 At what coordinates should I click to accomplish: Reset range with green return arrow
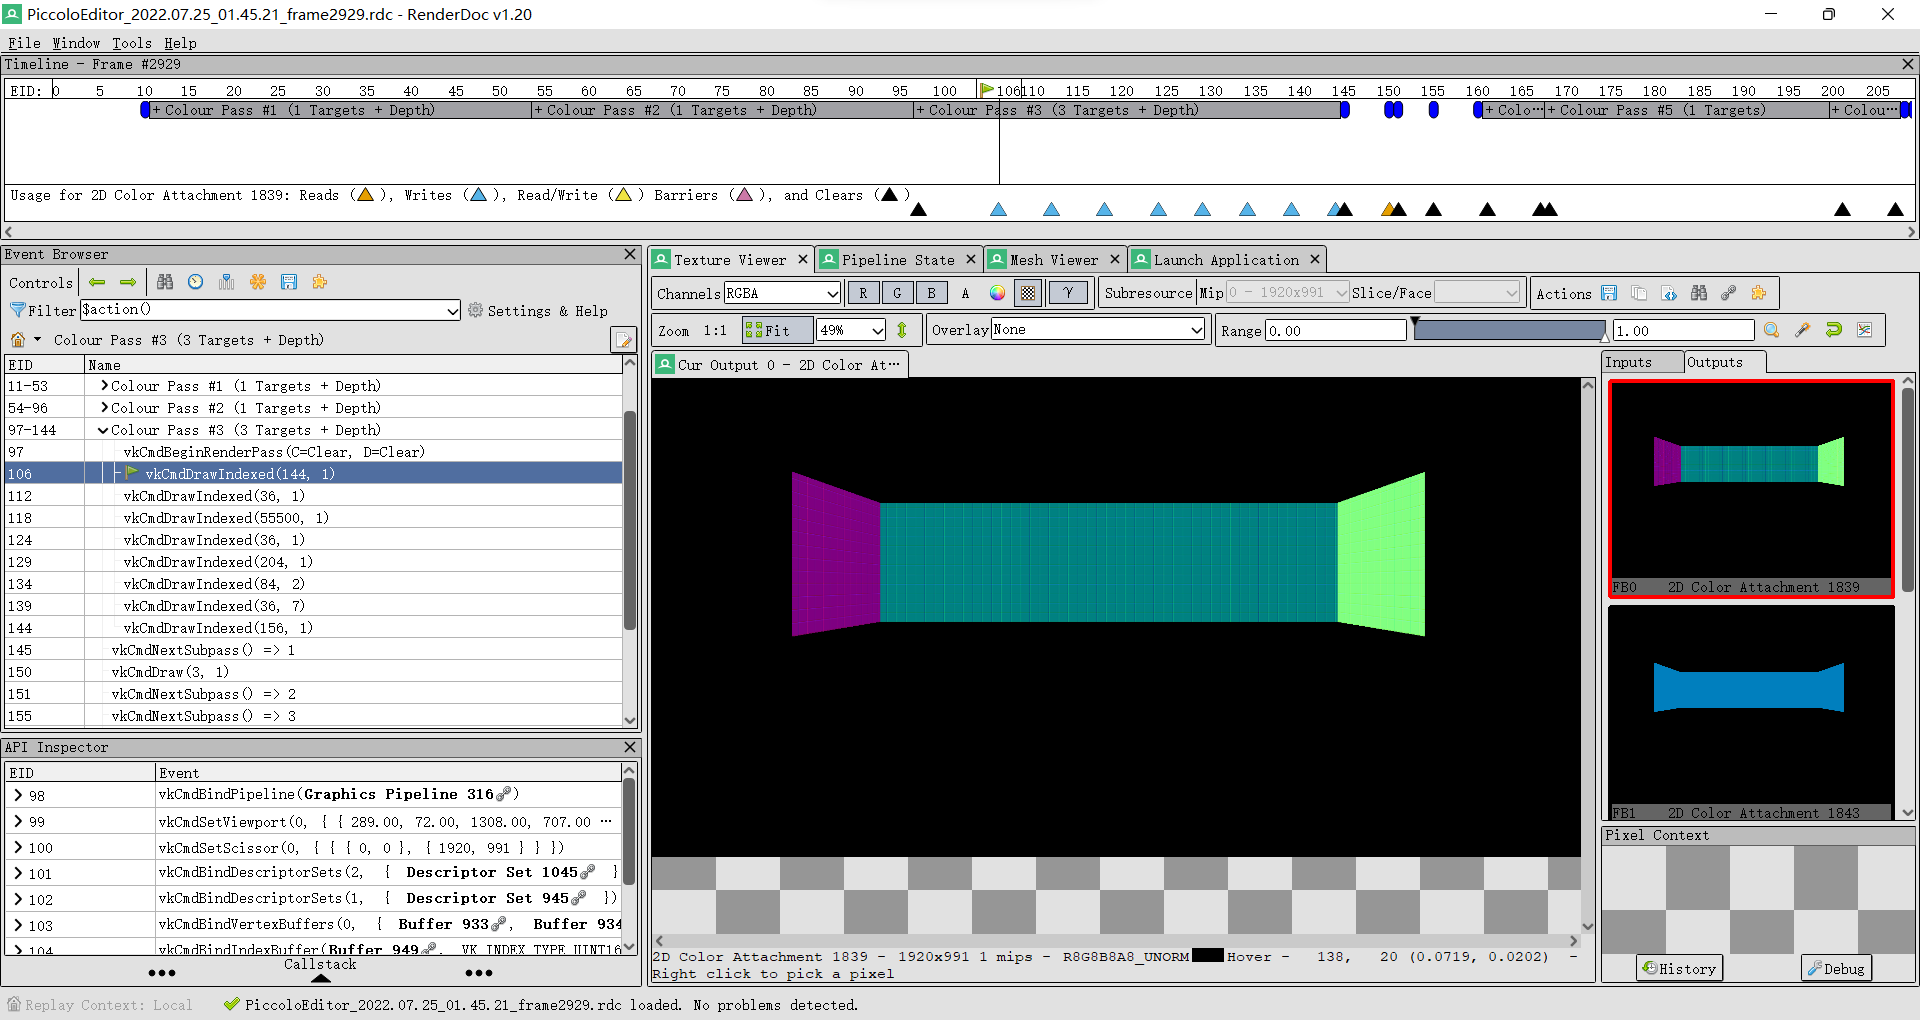click(1834, 330)
